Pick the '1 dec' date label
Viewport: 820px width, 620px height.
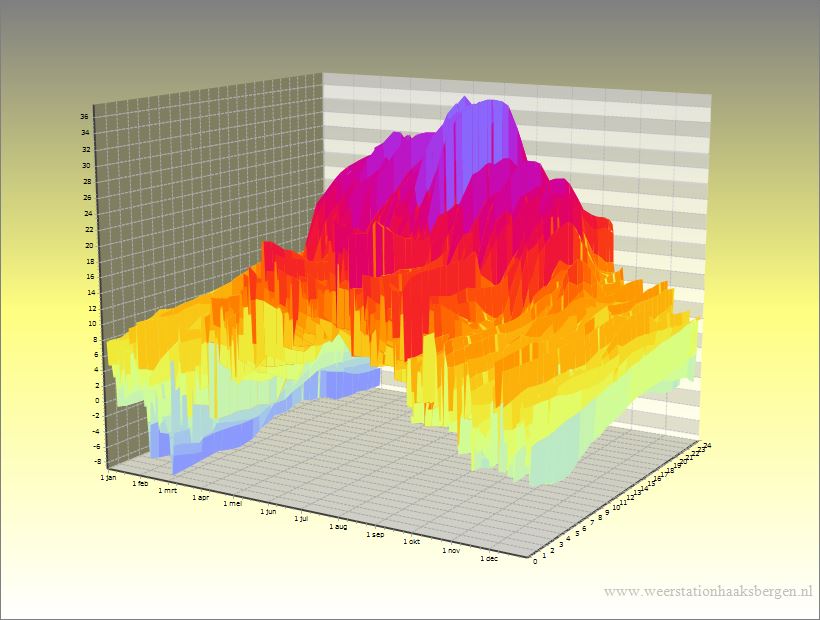point(489,558)
